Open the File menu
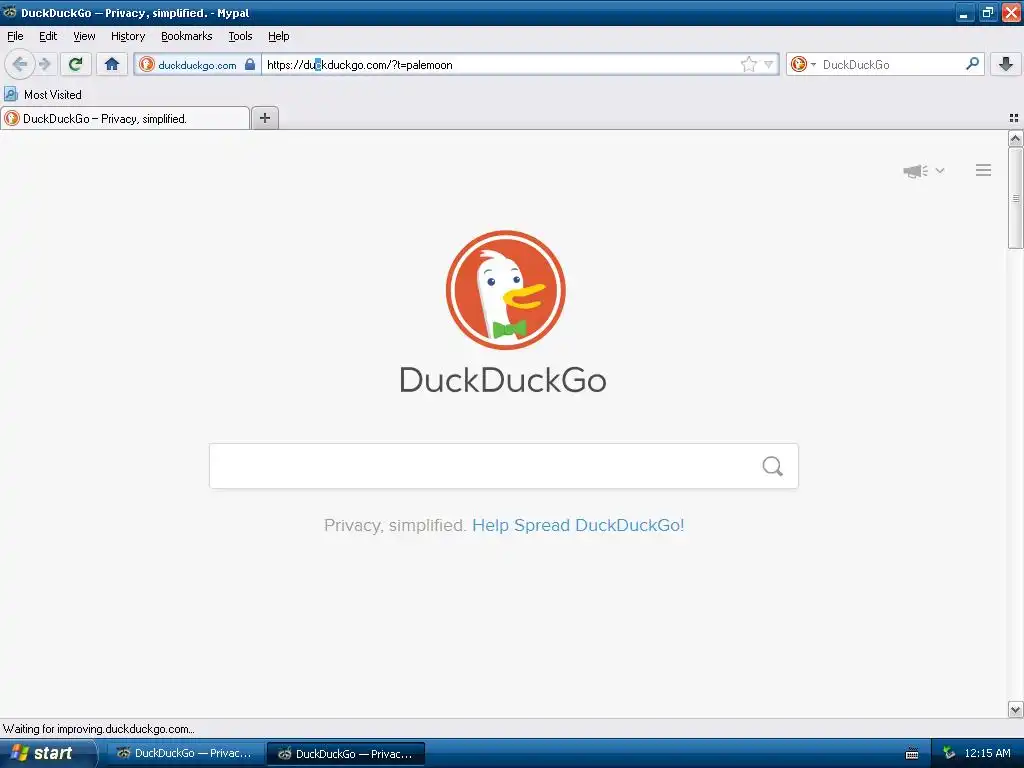 15,37
